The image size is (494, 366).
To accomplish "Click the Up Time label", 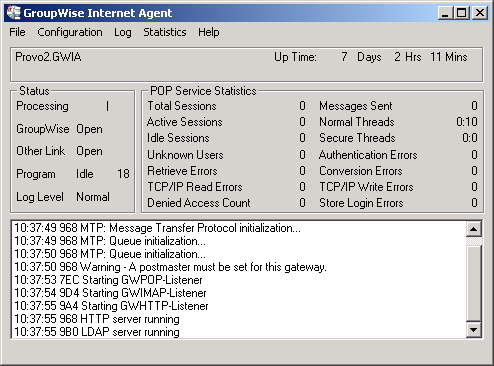I will pyautogui.click(x=295, y=57).
